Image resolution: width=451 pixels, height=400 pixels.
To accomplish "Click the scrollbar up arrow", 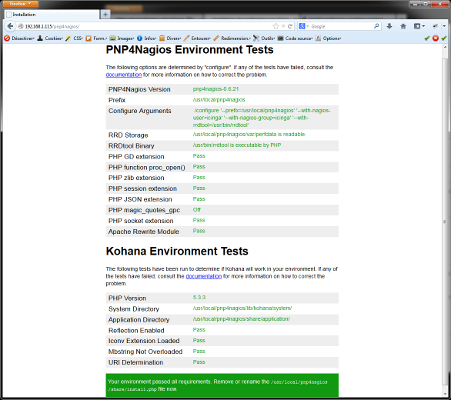I will 445,47.
